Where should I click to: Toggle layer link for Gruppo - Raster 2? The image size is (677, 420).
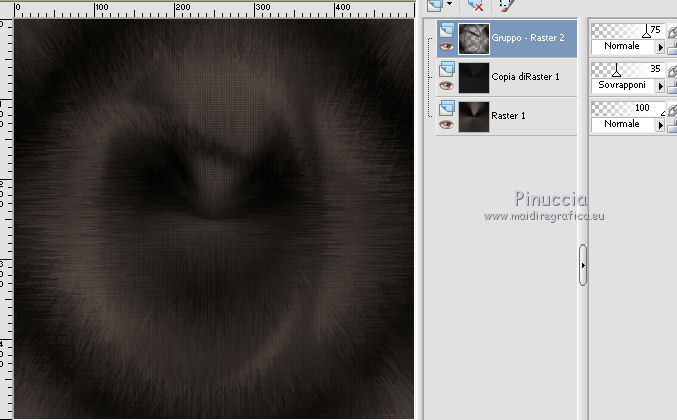672,32
